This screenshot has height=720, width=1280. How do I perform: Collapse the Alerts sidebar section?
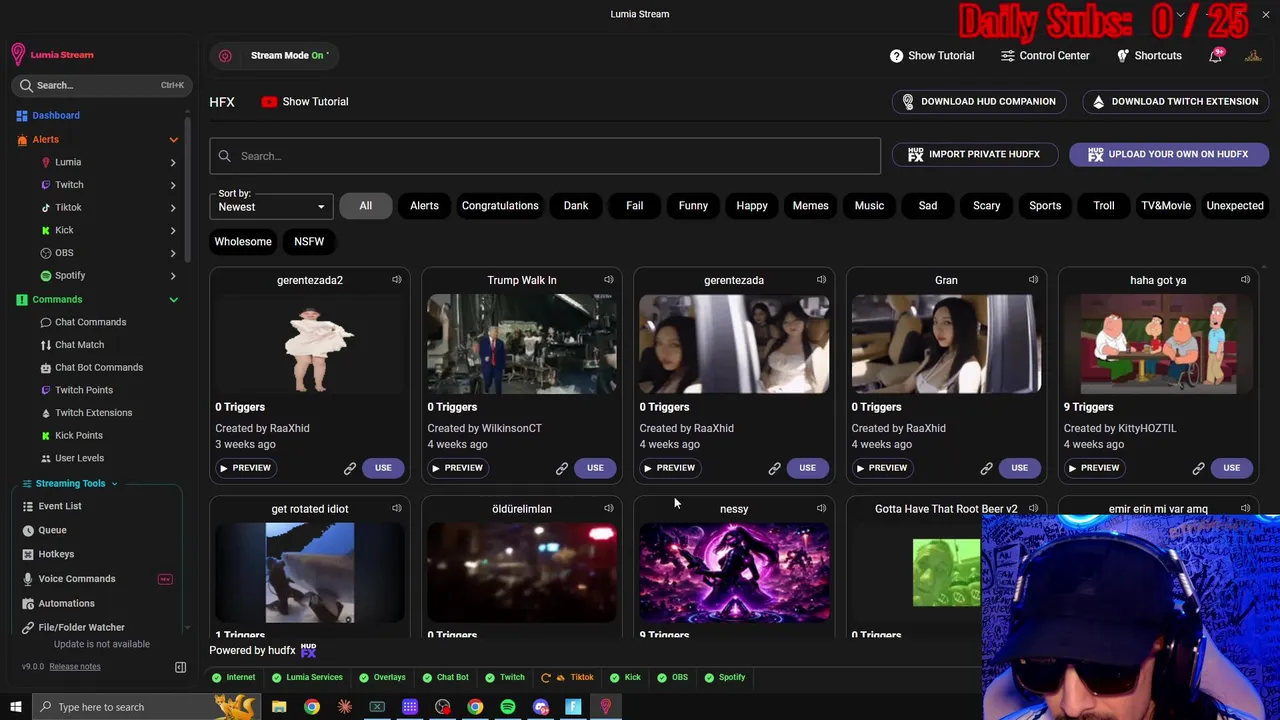point(174,140)
